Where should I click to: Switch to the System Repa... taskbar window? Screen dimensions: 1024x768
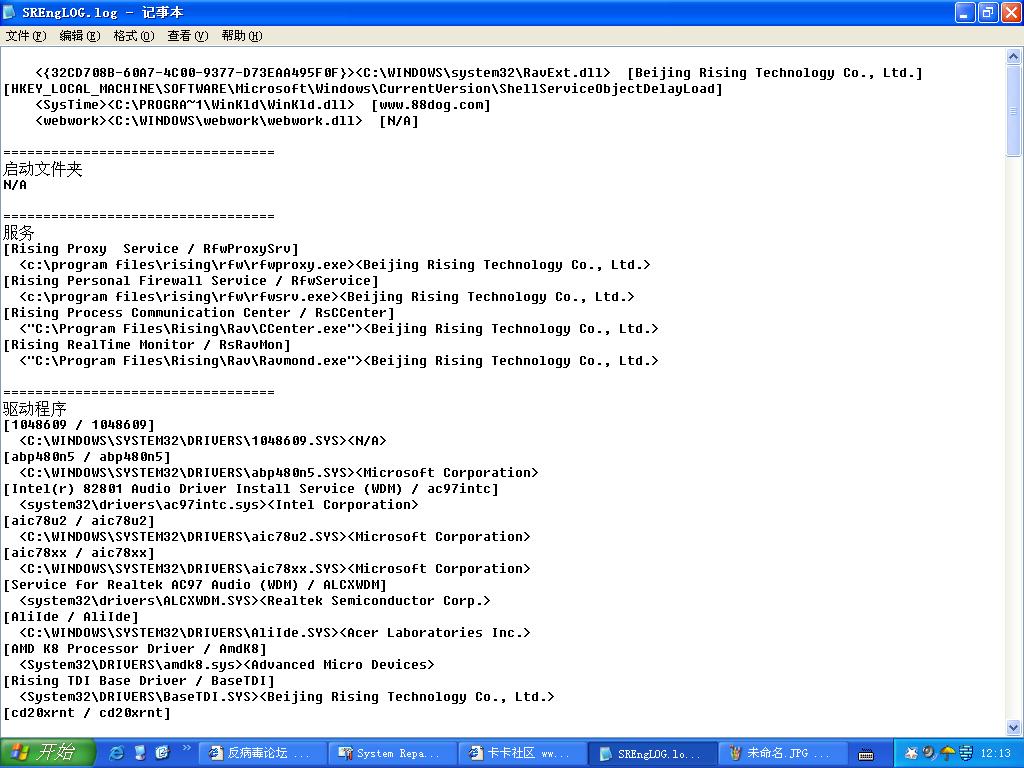pyautogui.click(x=391, y=753)
